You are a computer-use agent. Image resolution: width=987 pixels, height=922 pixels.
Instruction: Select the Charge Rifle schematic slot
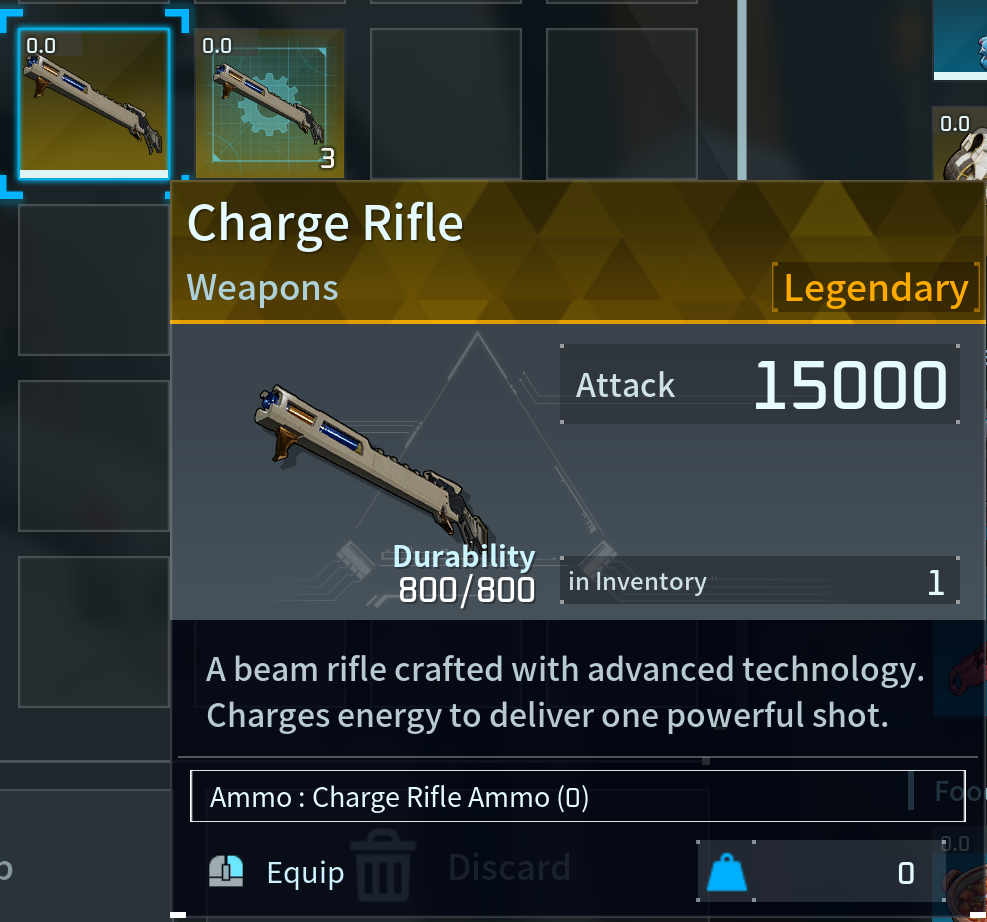269,104
